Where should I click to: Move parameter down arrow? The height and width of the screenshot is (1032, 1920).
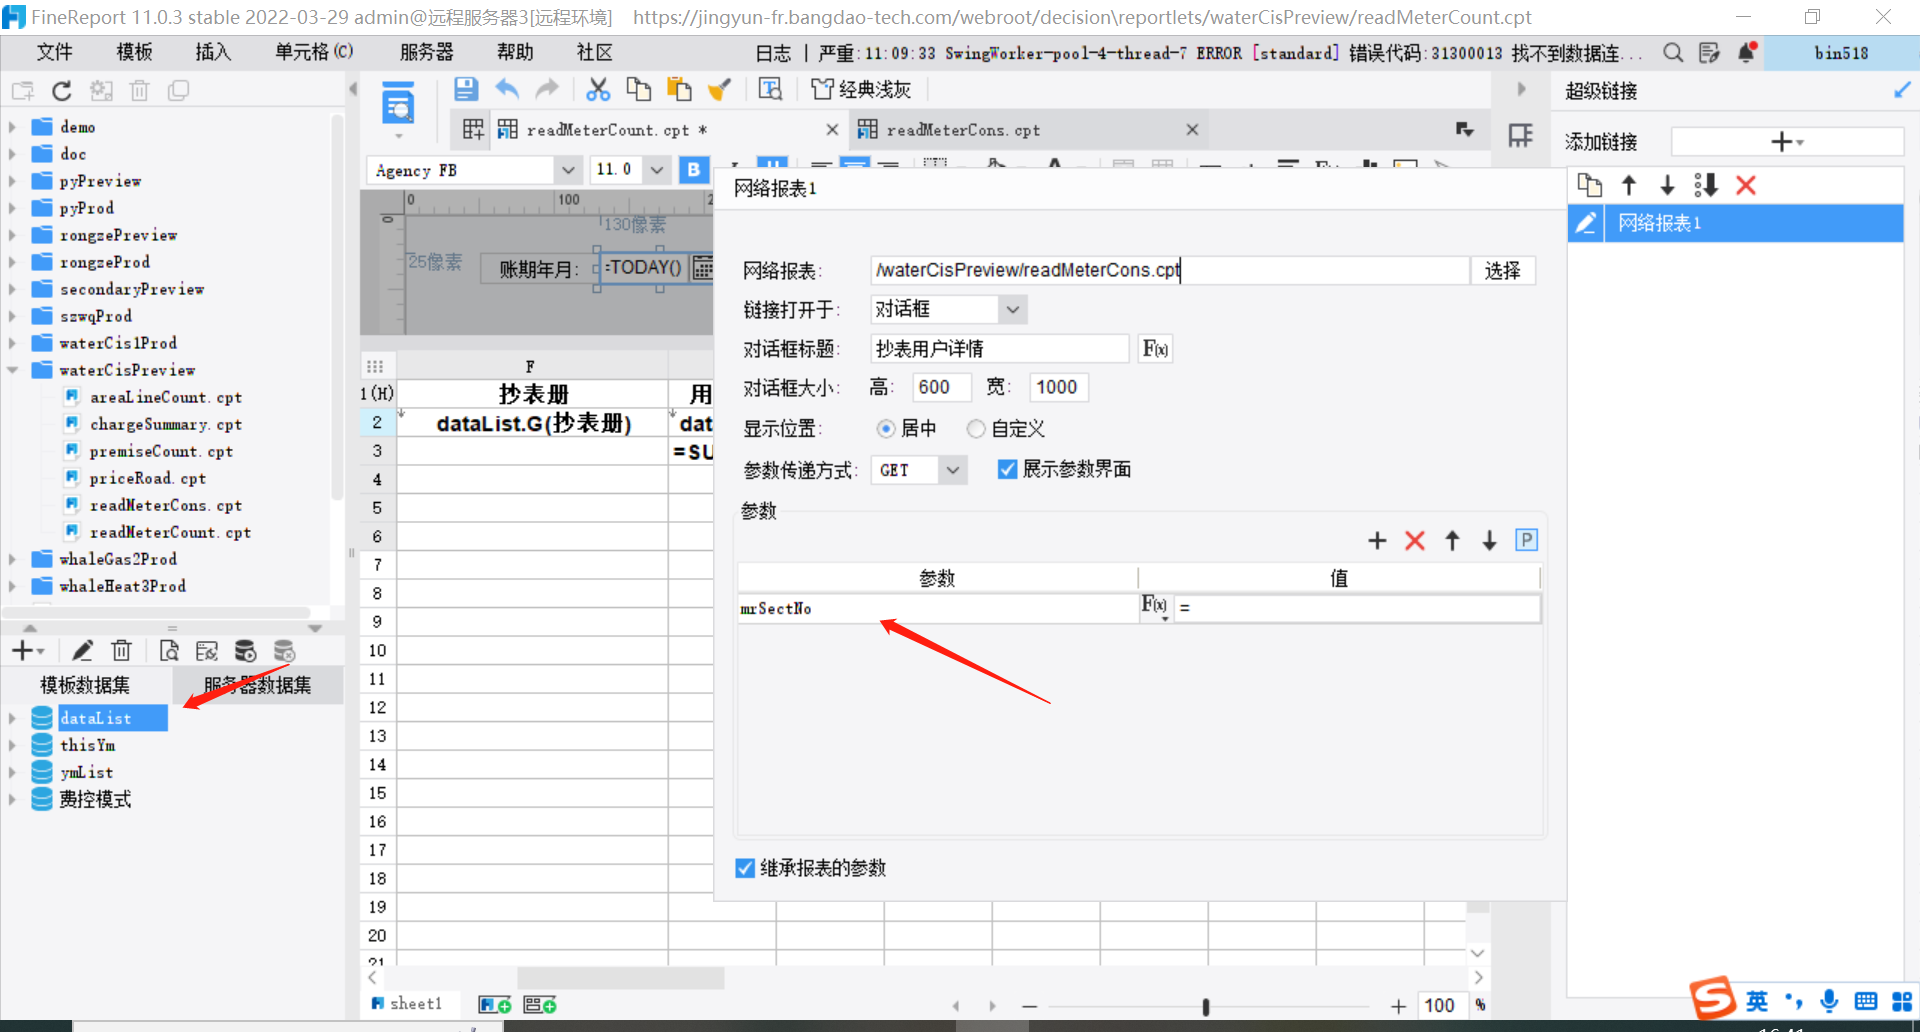coord(1489,541)
